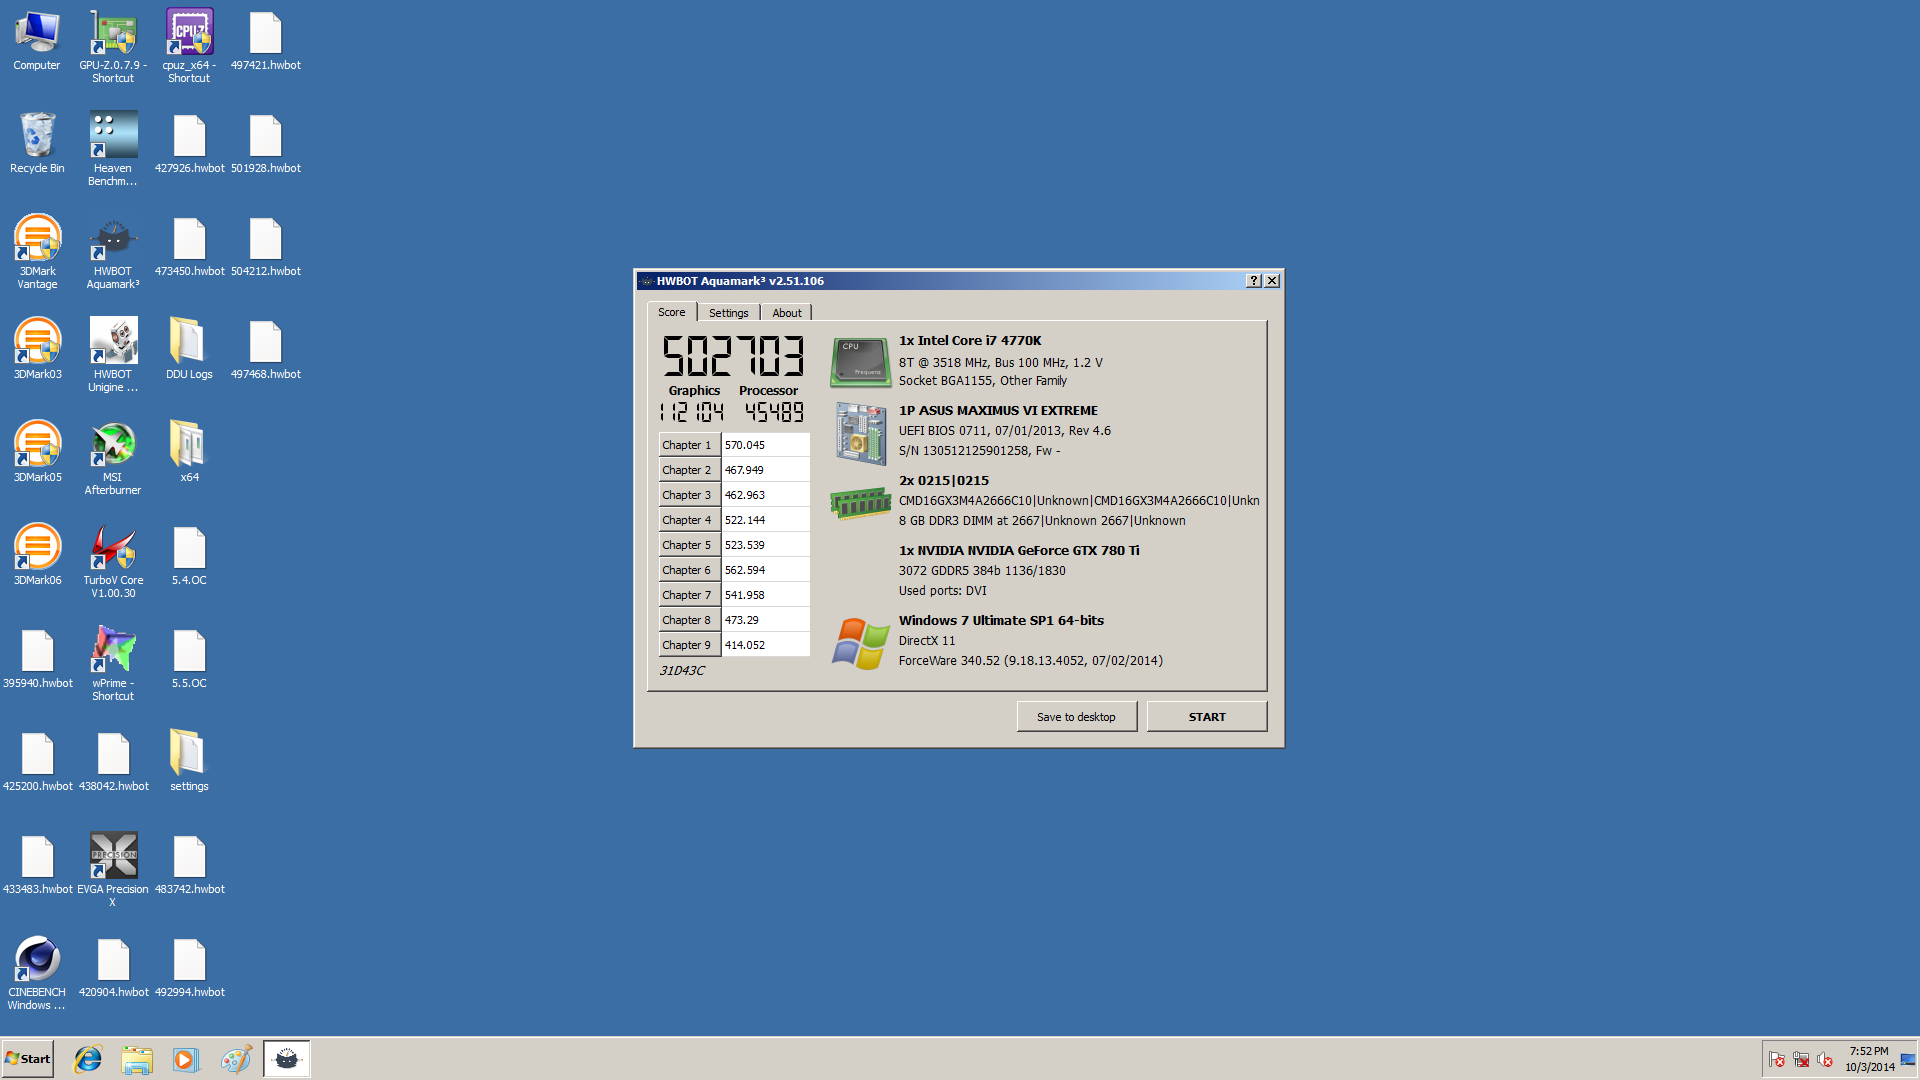Launch 3DMark03 desktop icon
Screen dimensions: 1920x1080
(x=37, y=350)
